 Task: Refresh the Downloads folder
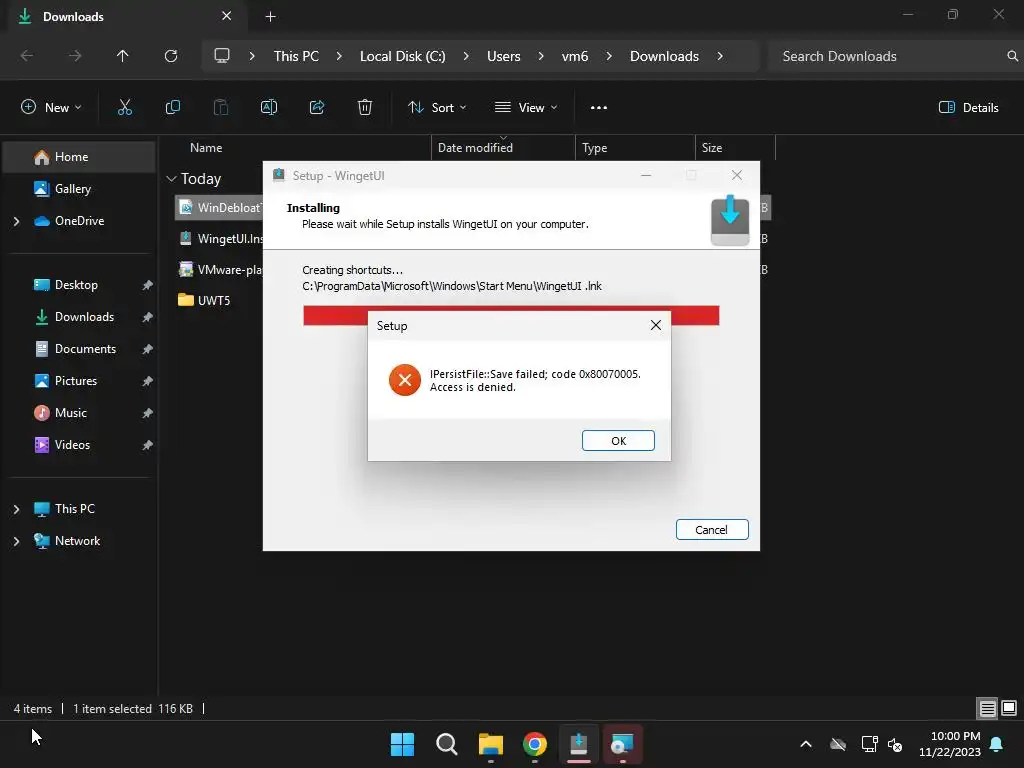pyautogui.click(x=171, y=56)
